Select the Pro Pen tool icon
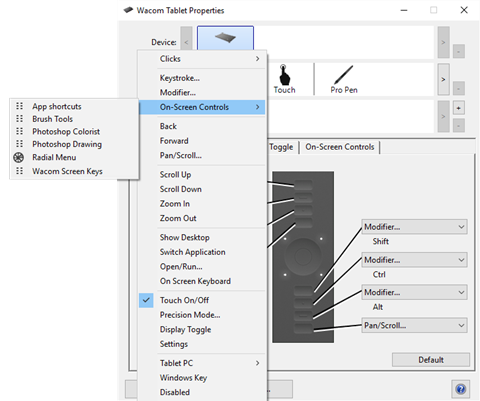 click(344, 75)
